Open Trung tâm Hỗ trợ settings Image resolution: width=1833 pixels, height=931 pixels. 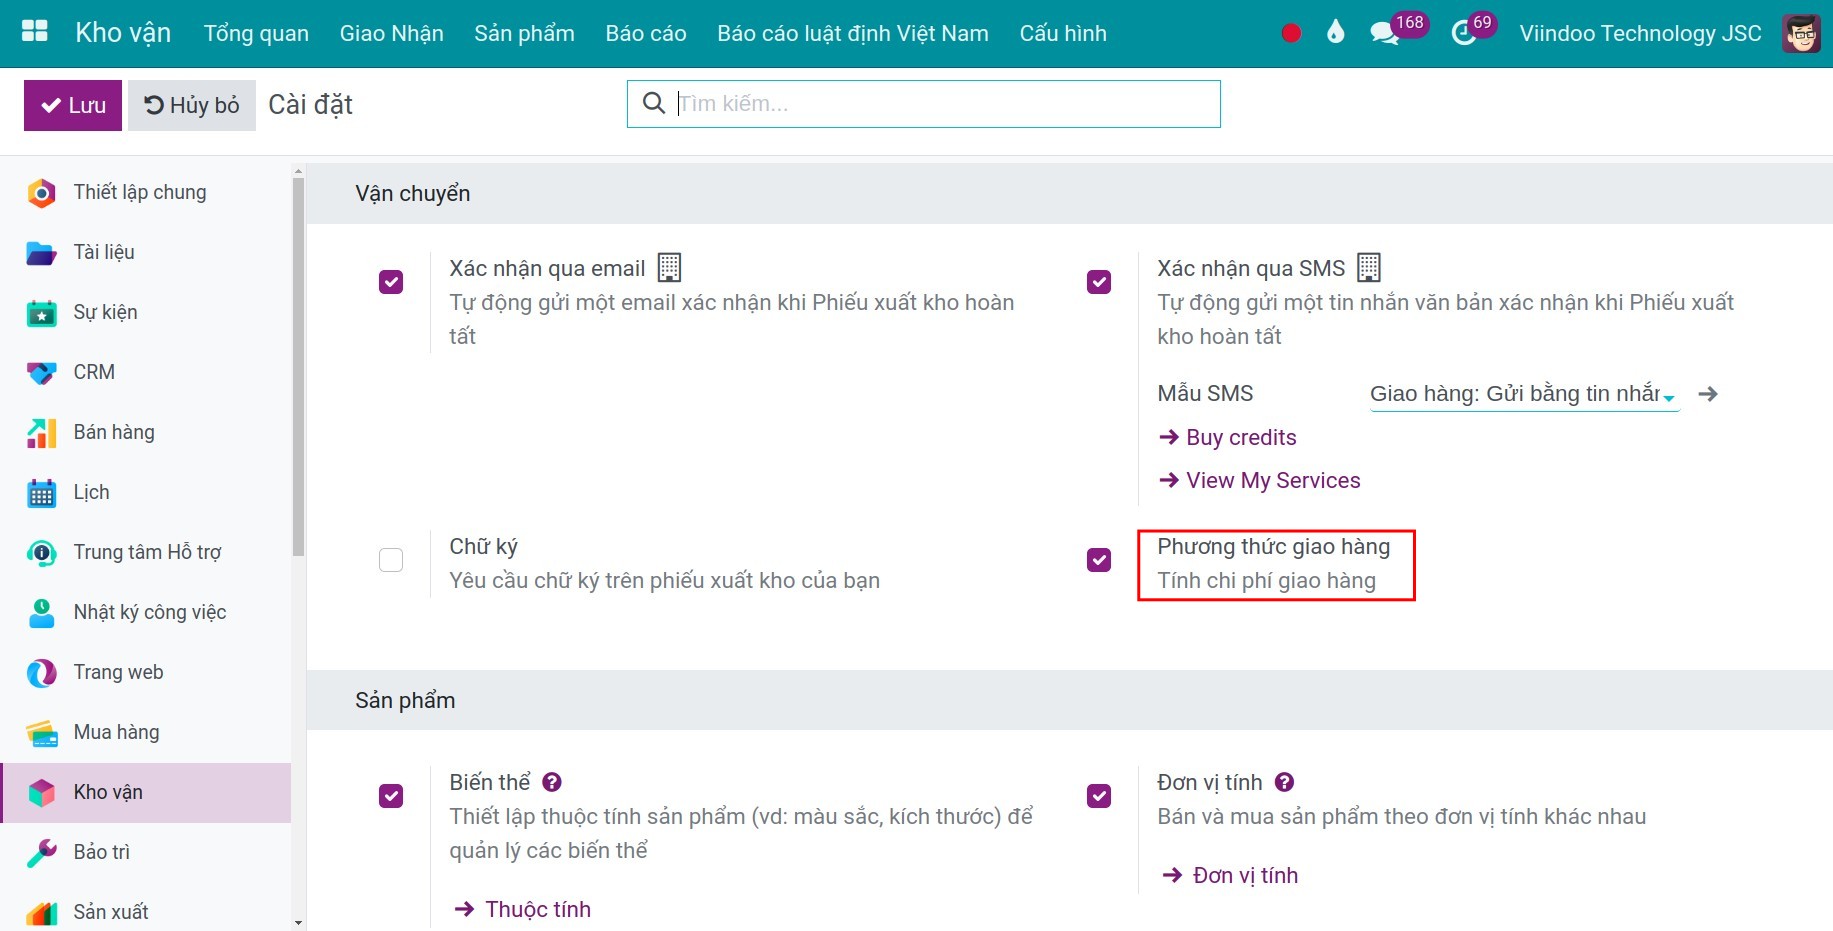click(146, 553)
